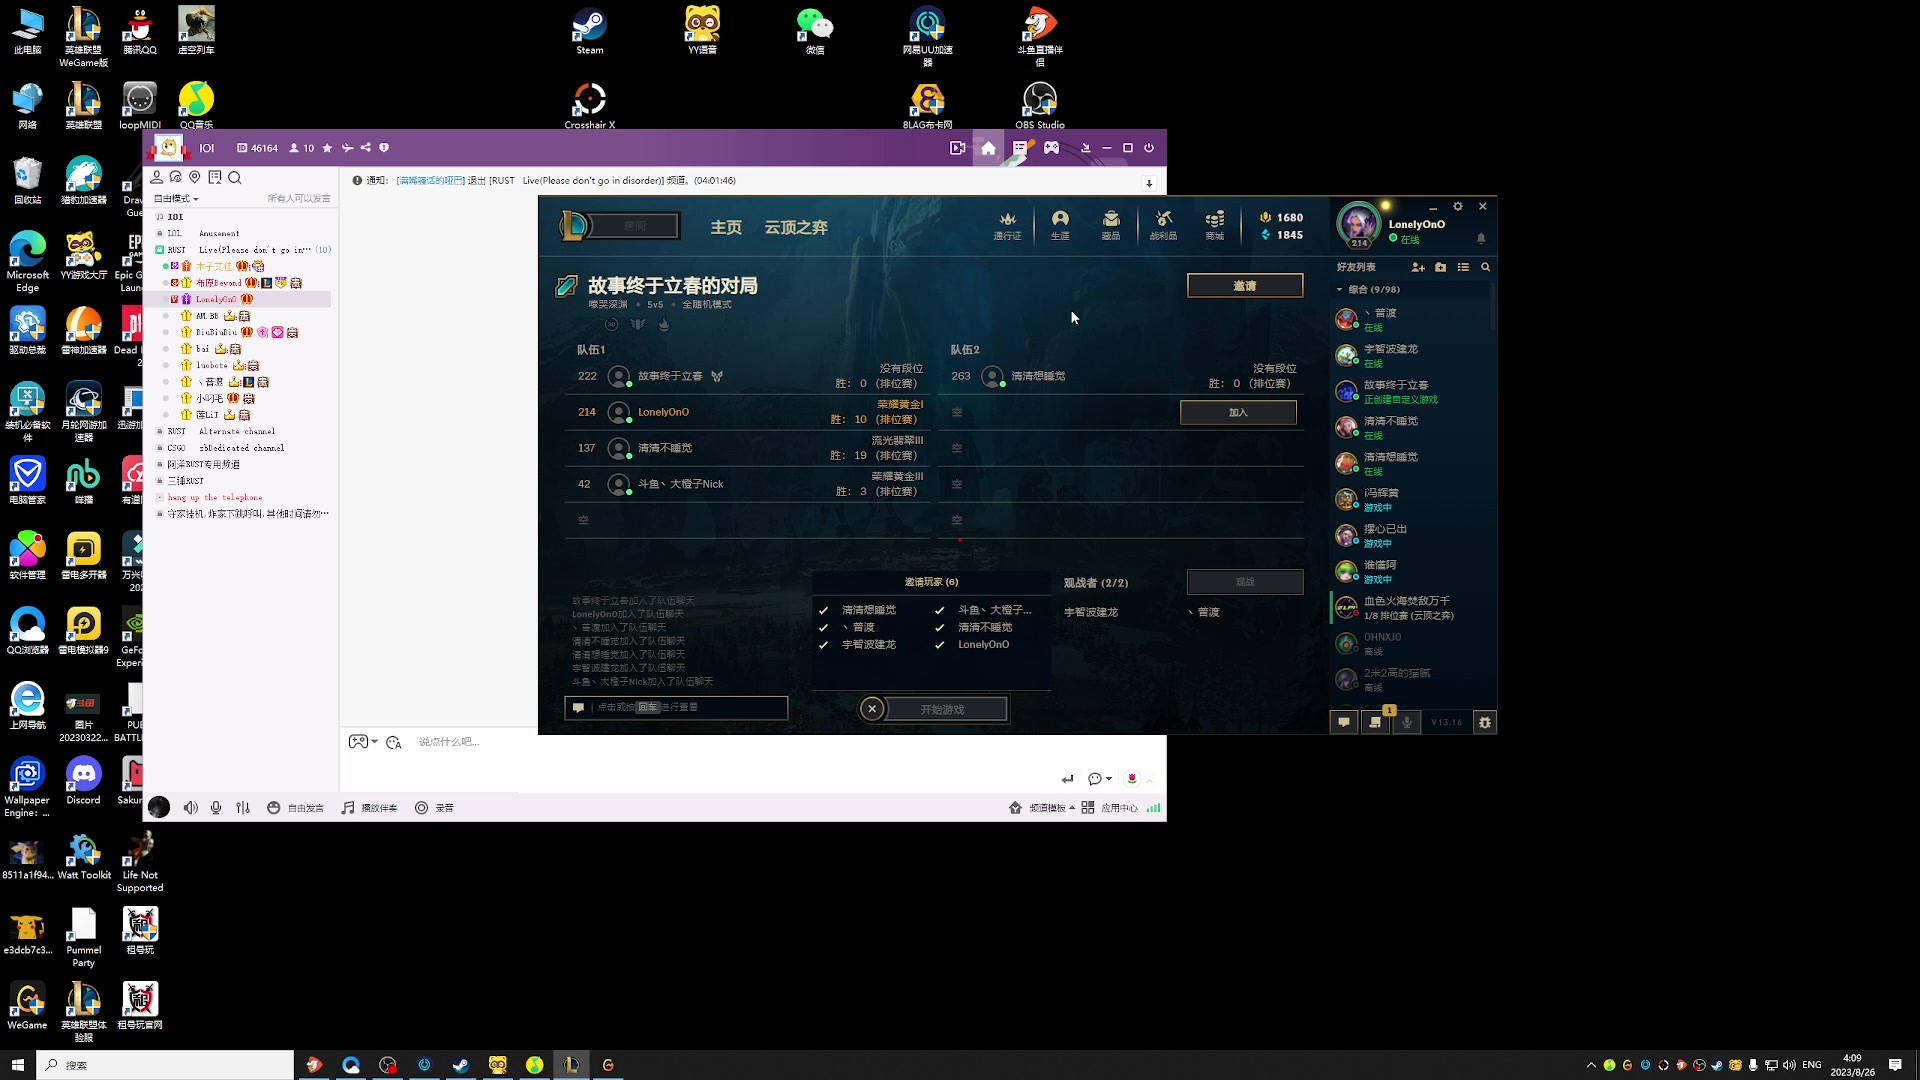Expand the flower gift arrow in YY chat
The image size is (1920, 1080).
[1150, 780]
